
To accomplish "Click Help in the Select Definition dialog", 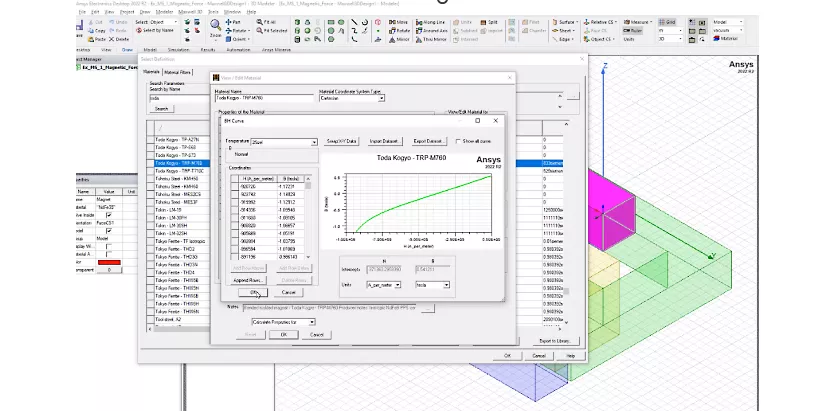I will 570,356.
